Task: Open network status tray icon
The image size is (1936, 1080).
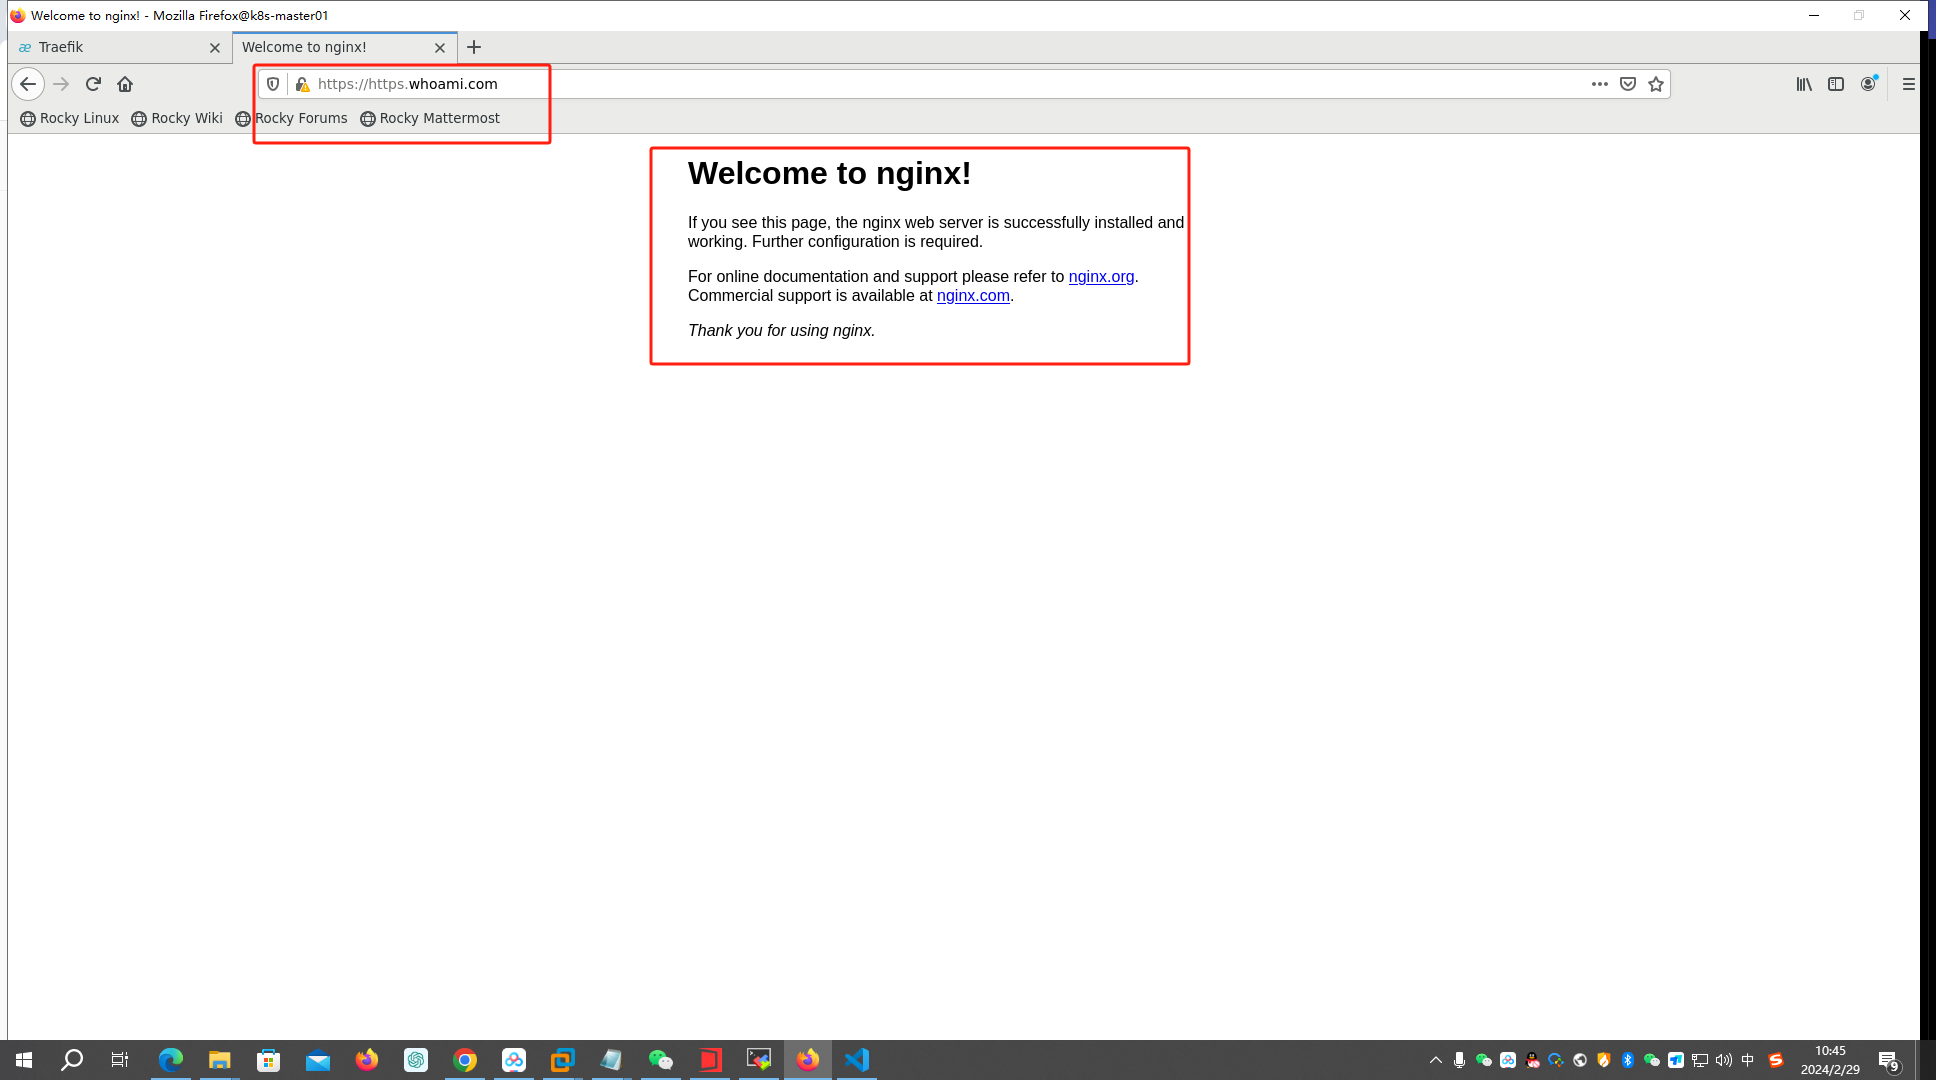Action: click(1700, 1060)
